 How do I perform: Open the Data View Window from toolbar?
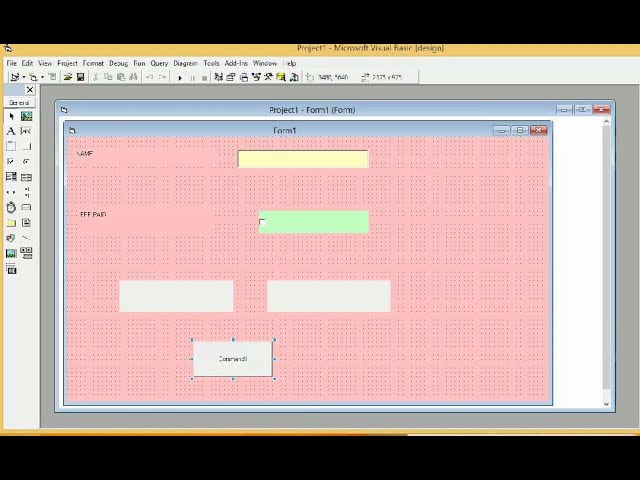click(x=281, y=77)
